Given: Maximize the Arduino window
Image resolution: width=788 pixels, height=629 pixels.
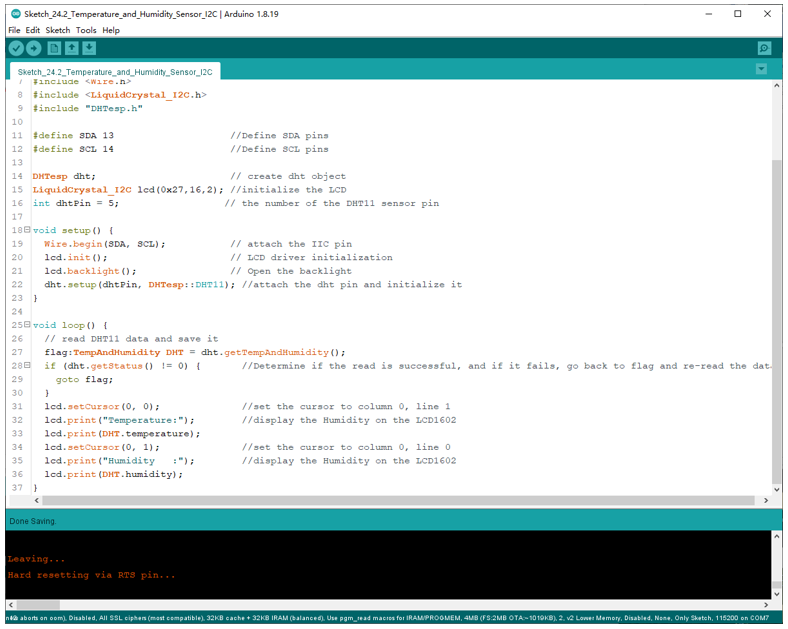Looking at the screenshot, I should 738,14.
